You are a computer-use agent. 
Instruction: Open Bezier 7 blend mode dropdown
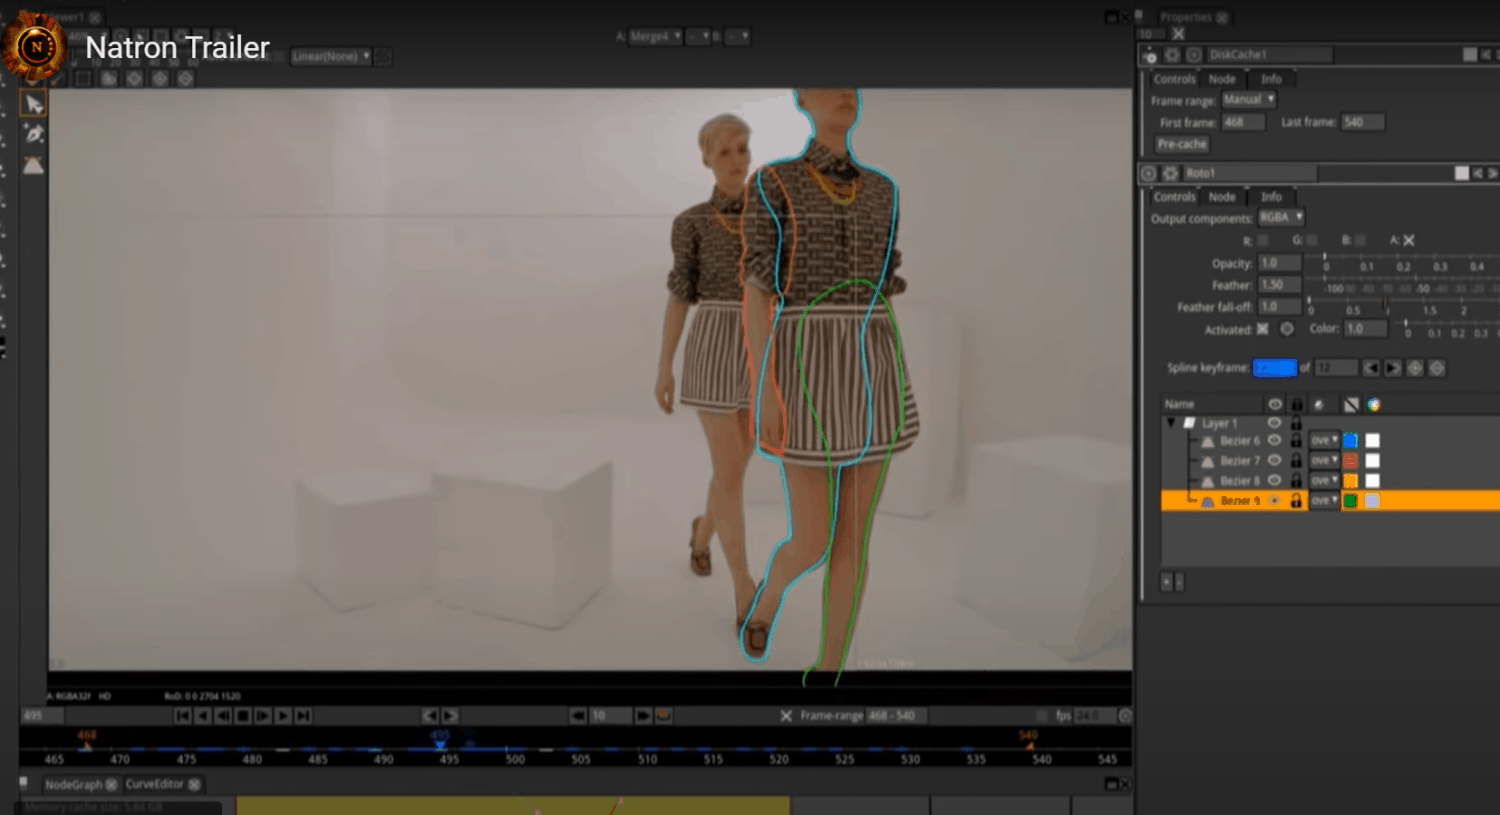pos(1324,461)
